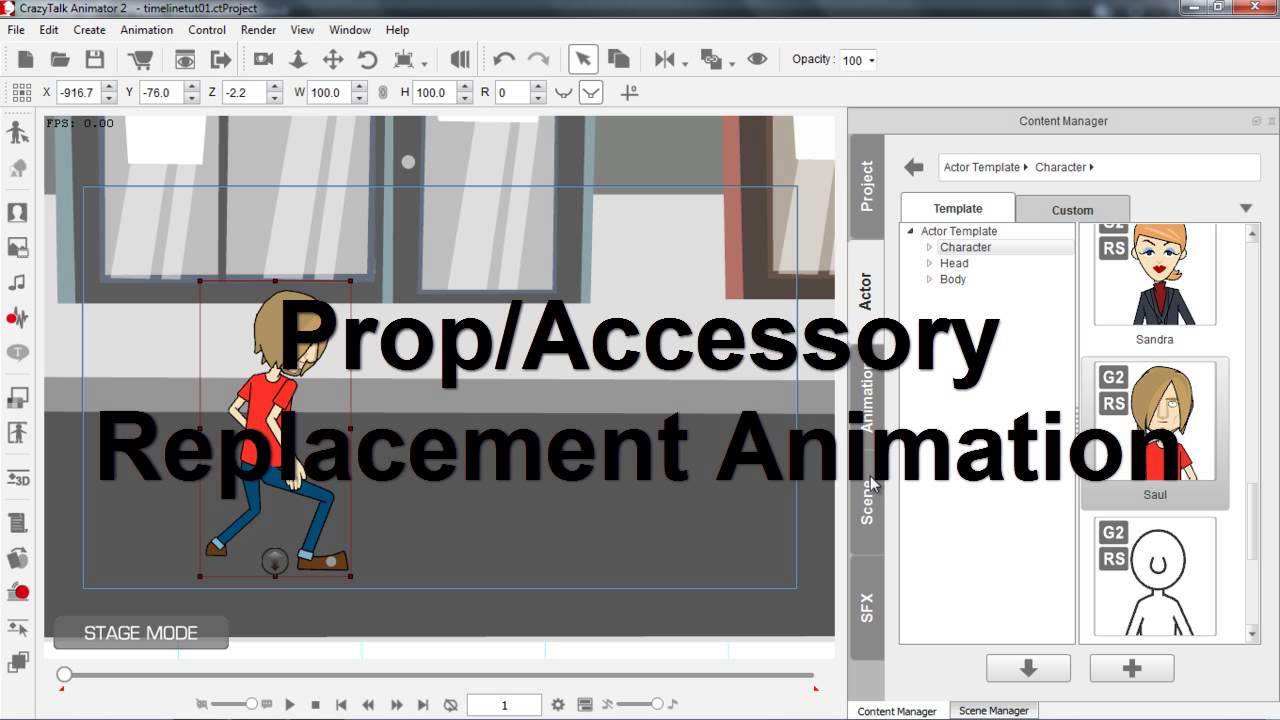Open the content store shopping cart icon
Viewport: 1280px width, 720px height.
coord(140,60)
